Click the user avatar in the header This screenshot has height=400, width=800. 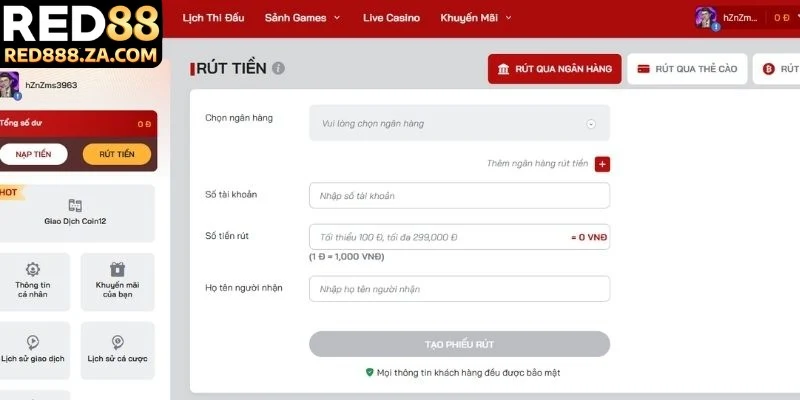tap(706, 18)
